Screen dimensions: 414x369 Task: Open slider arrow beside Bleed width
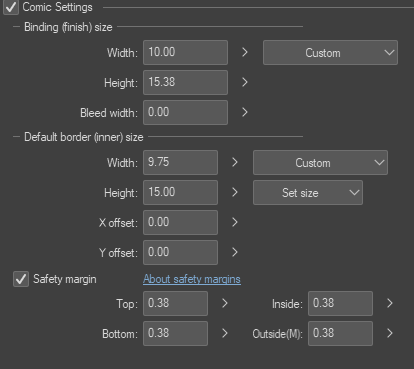245,112
